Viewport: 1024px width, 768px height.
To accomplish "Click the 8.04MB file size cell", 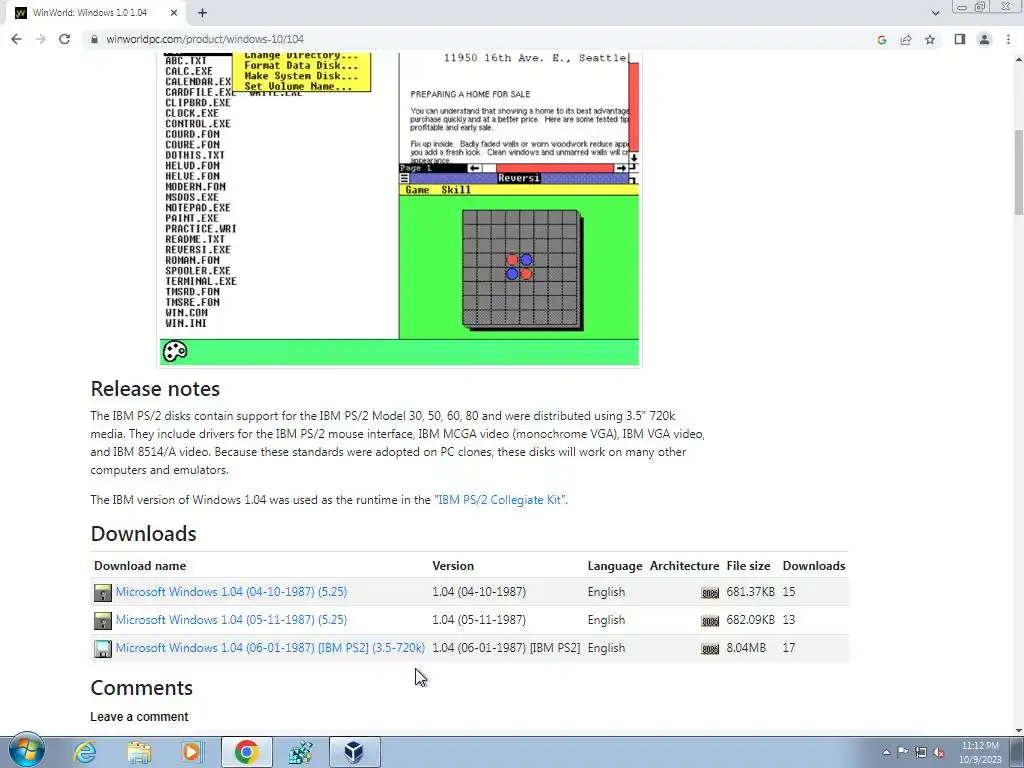I will pos(746,648).
